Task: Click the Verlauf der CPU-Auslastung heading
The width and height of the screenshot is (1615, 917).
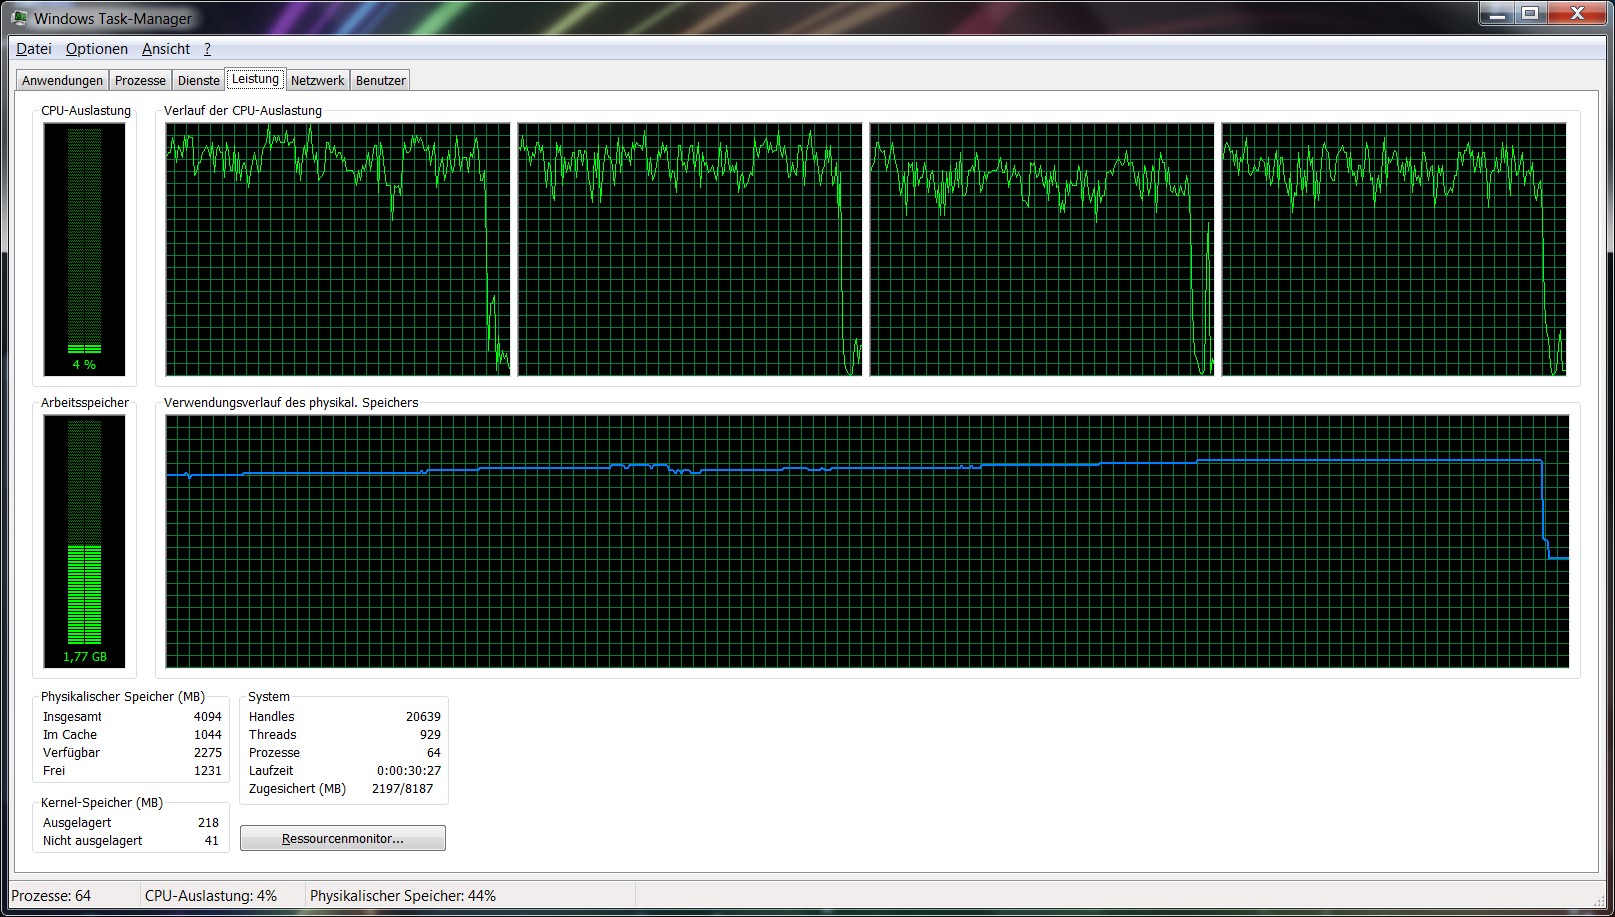Action: [x=243, y=111]
